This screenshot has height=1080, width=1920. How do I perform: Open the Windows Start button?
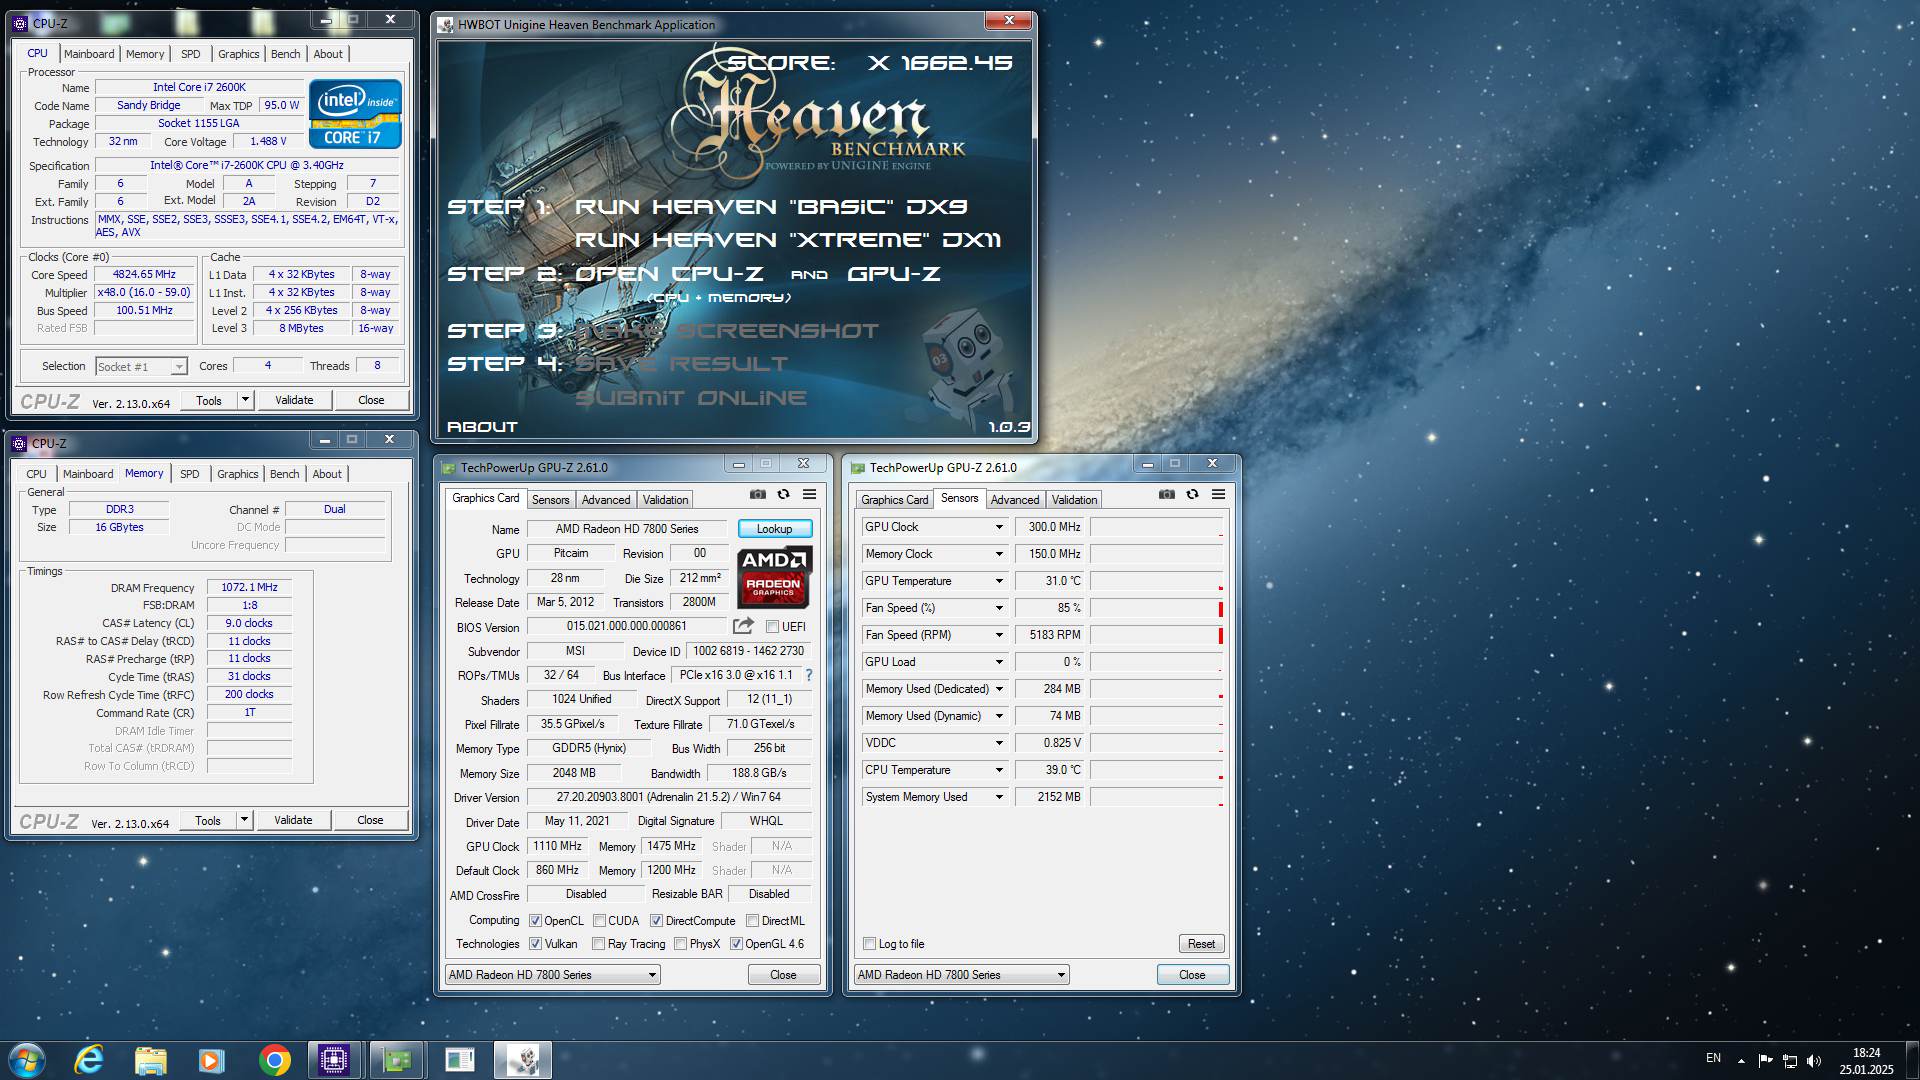tap(27, 1060)
